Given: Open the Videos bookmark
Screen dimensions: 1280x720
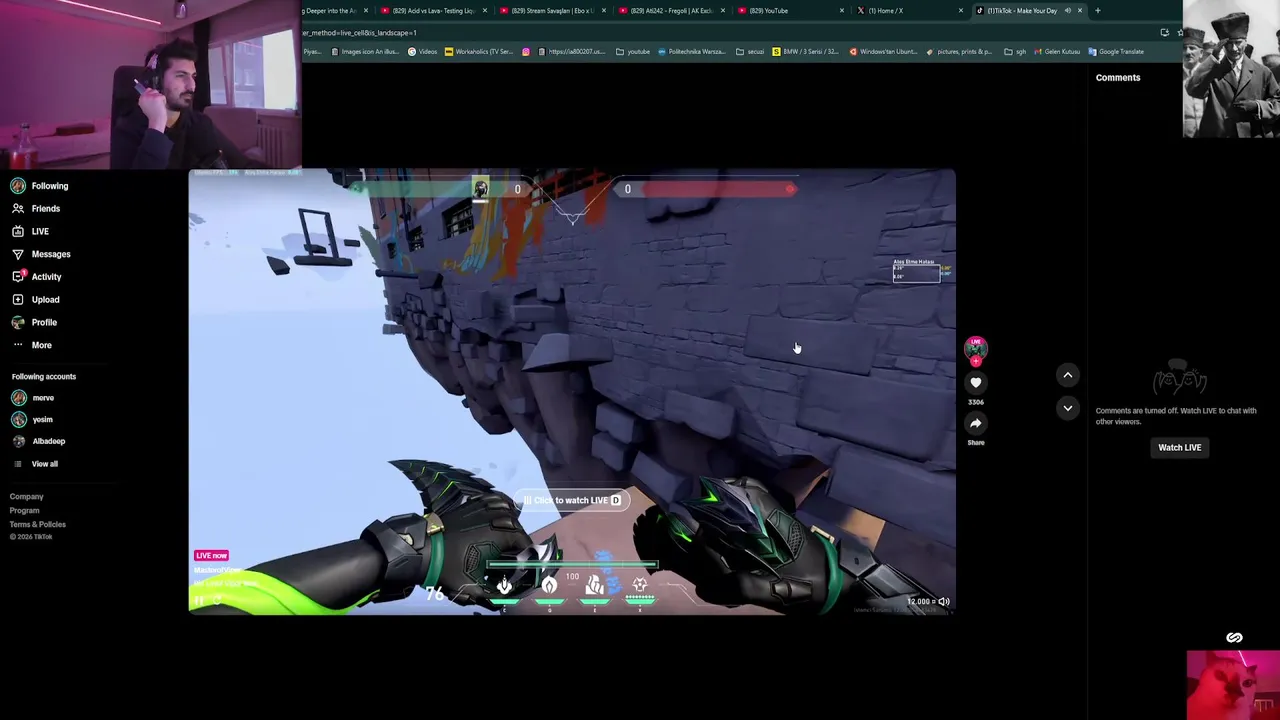Looking at the screenshot, I should 422,52.
